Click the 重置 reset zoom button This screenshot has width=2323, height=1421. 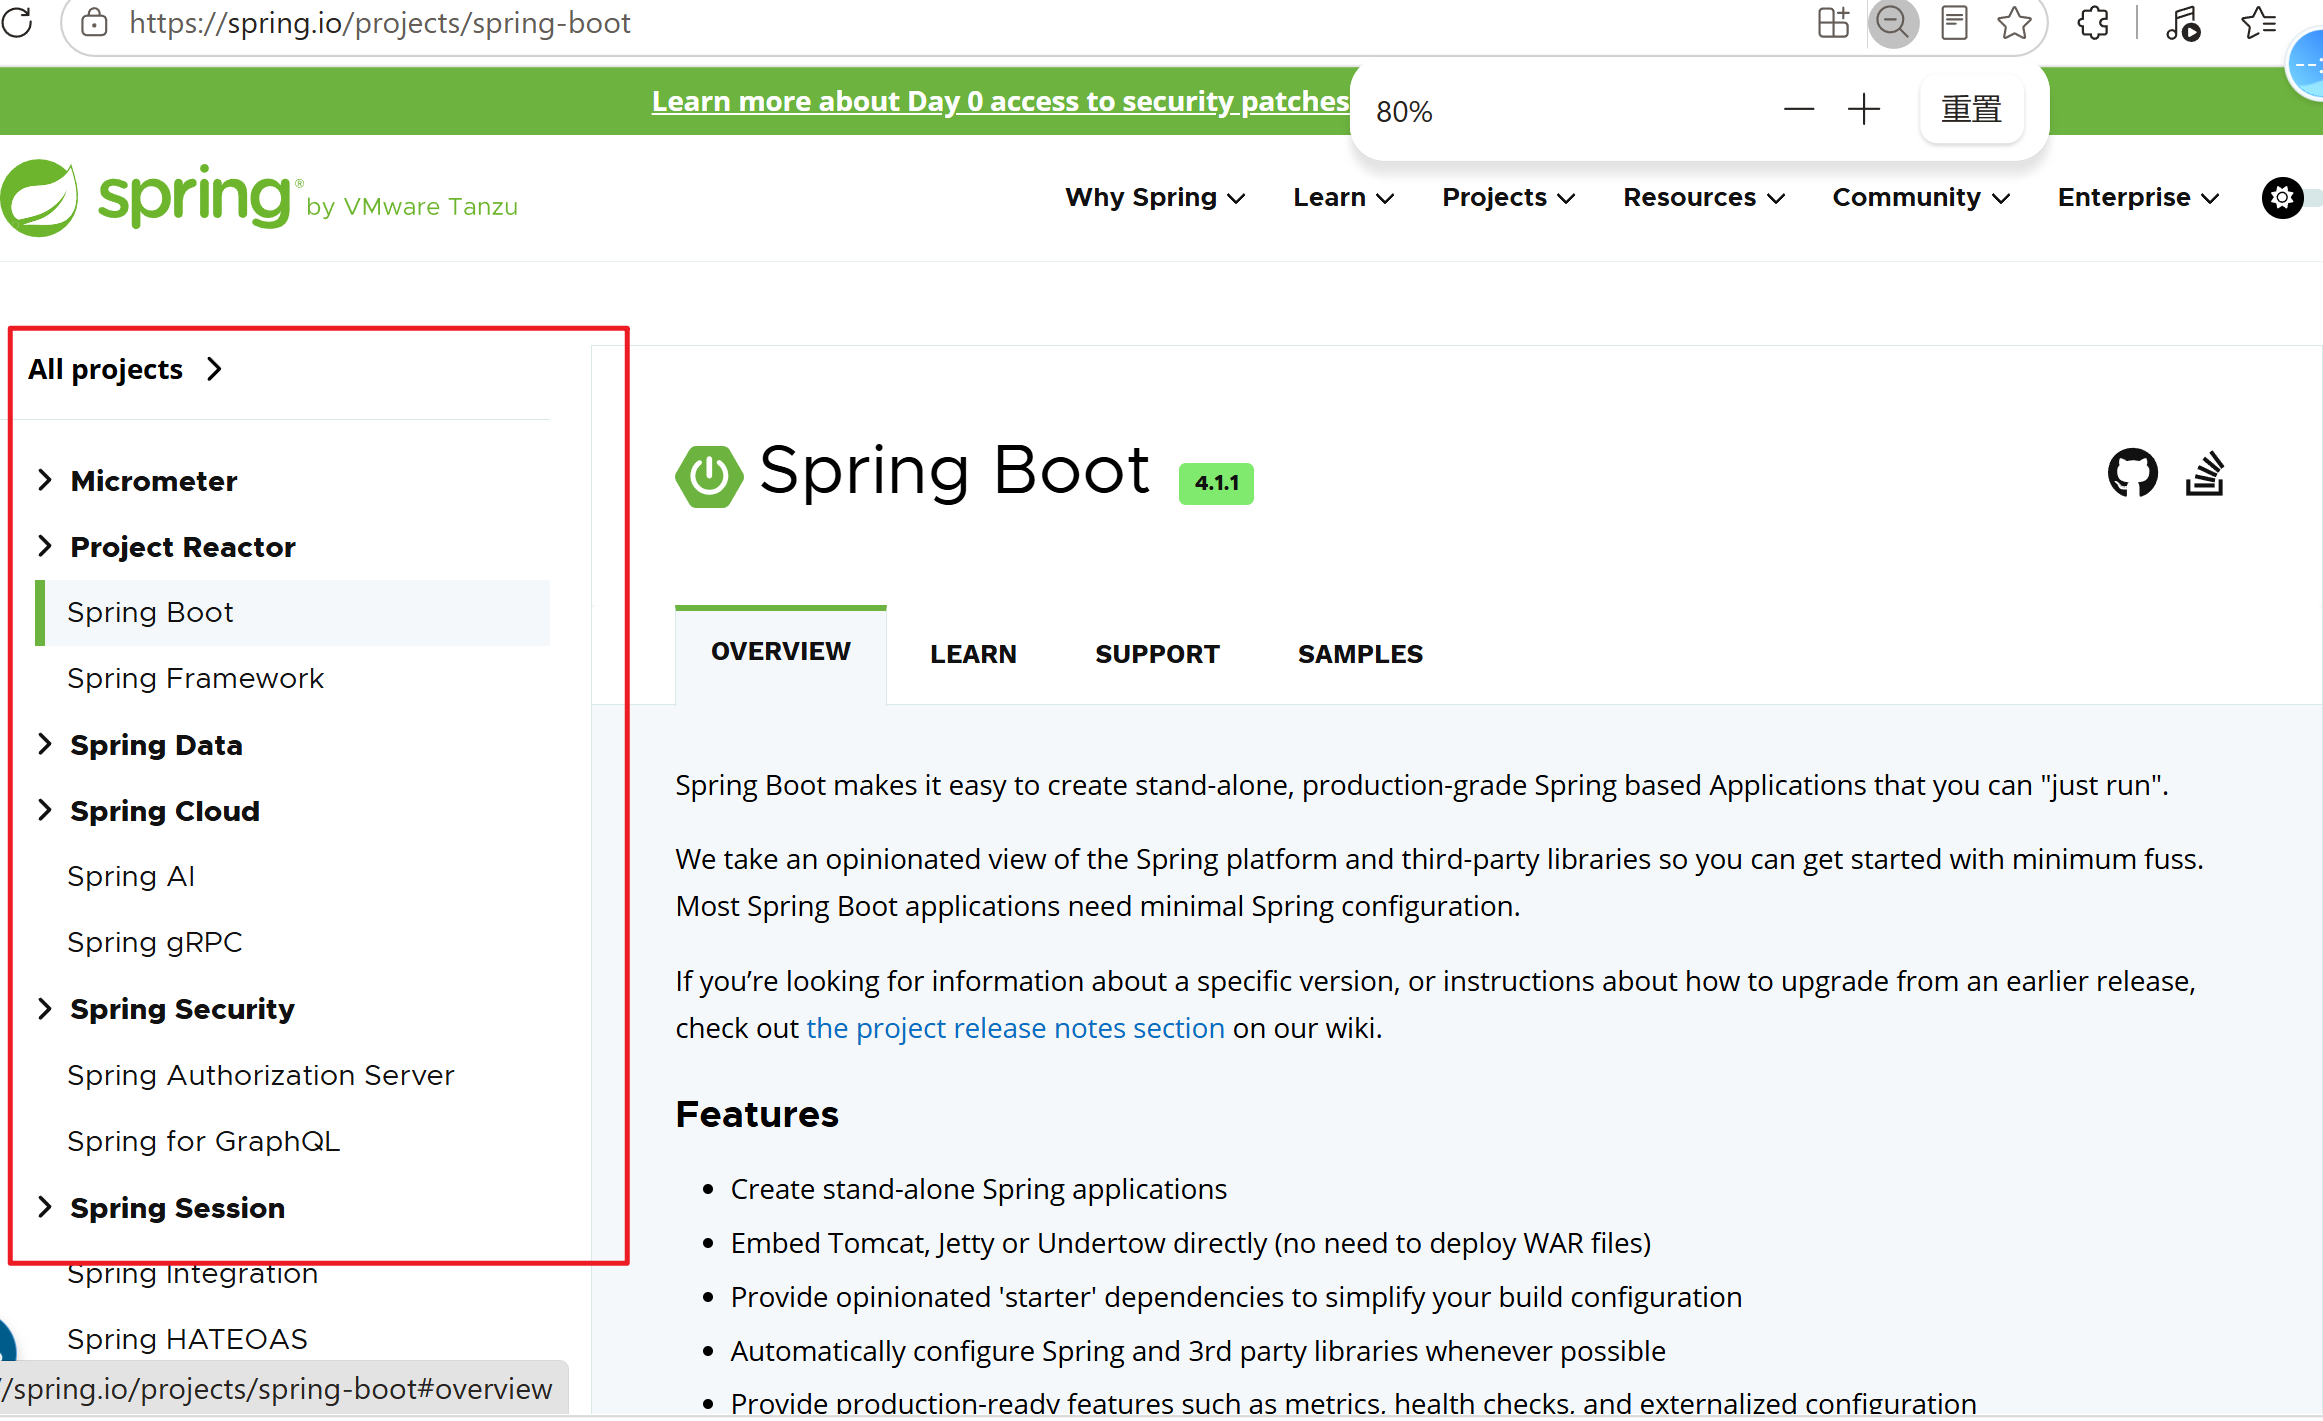point(1971,109)
